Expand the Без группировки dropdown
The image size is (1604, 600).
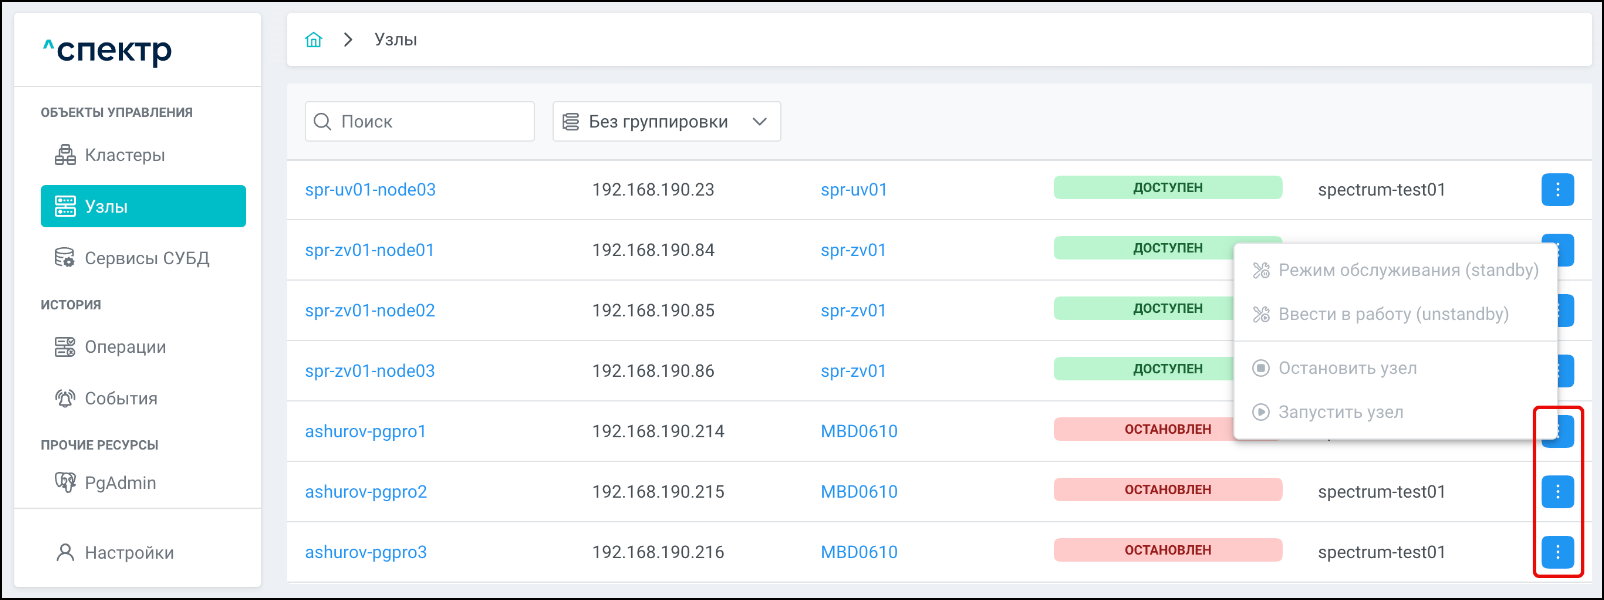666,122
